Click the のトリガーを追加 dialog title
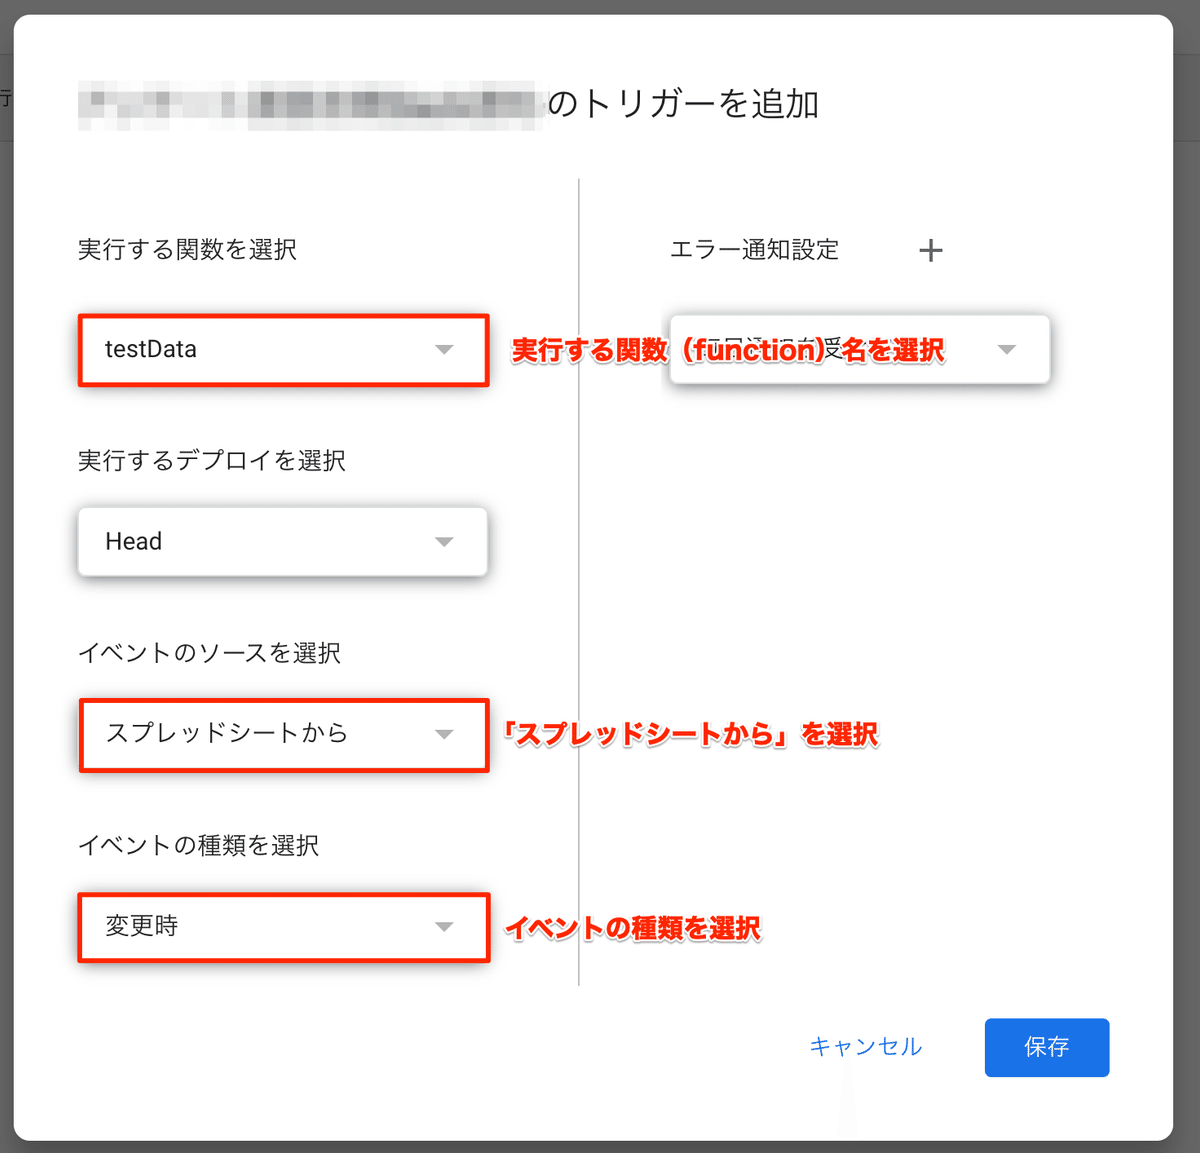The image size is (1200, 1153). pyautogui.click(x=684, y=104)
